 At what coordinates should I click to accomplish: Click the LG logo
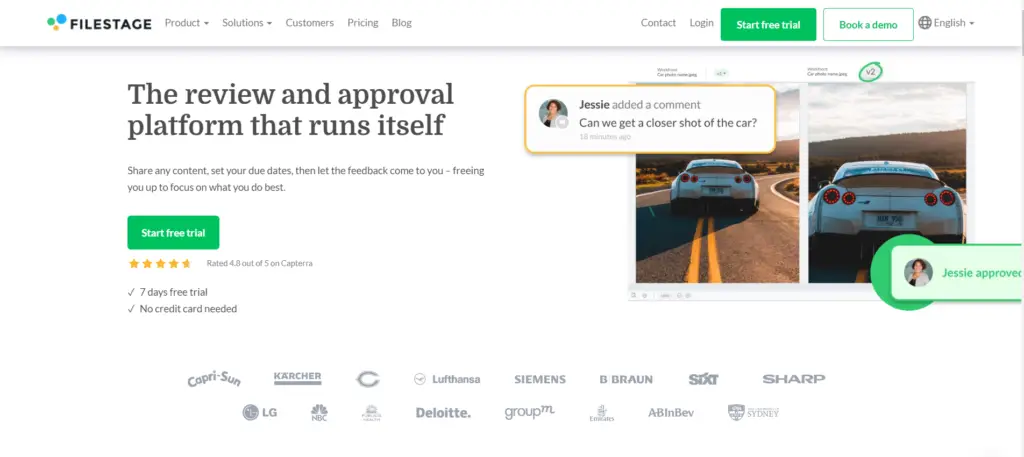[259, 413]
